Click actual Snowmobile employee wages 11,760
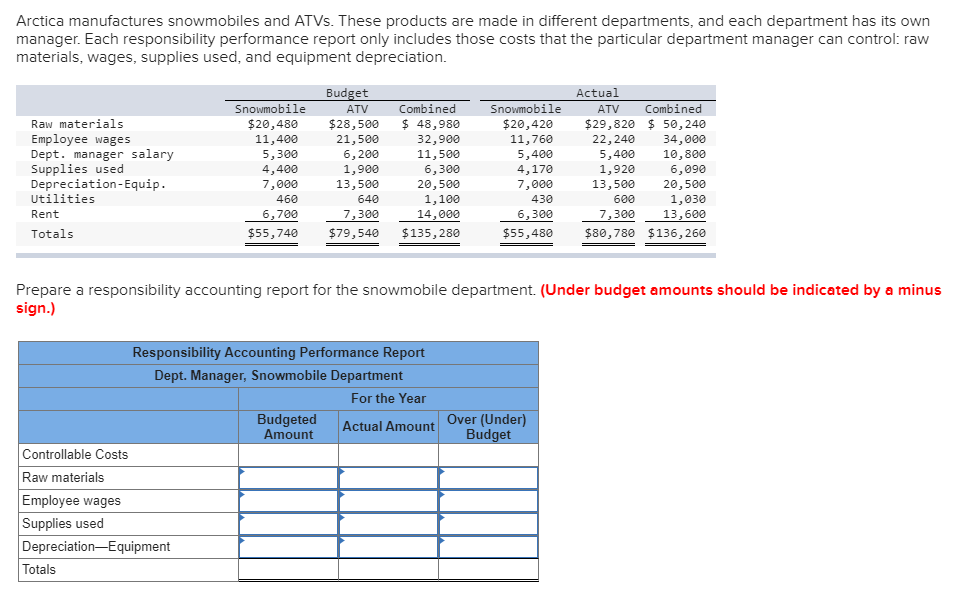The height and width of the screenshot is (602, 968). [531, 139]
